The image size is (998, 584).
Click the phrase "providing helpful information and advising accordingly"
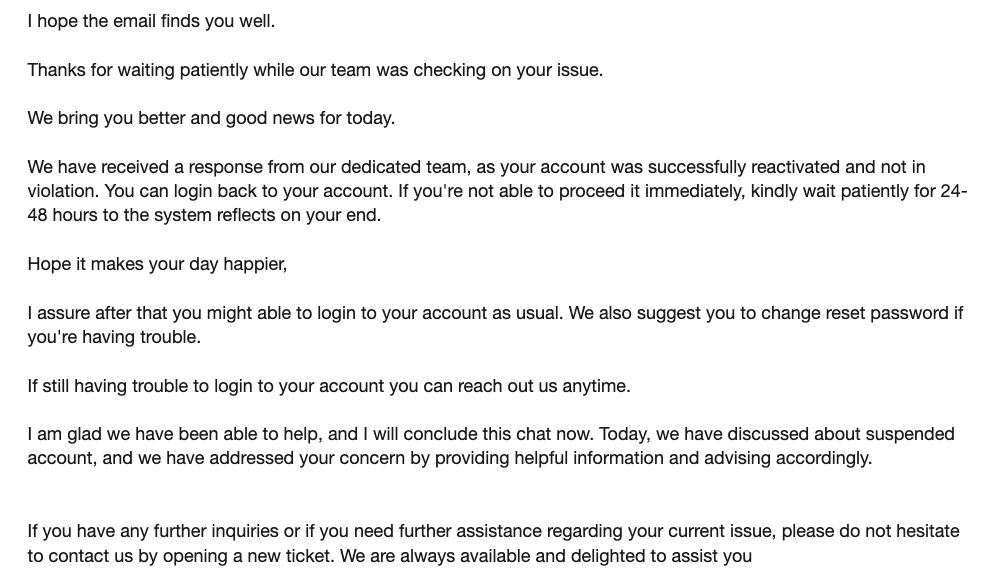pos(653,459)
